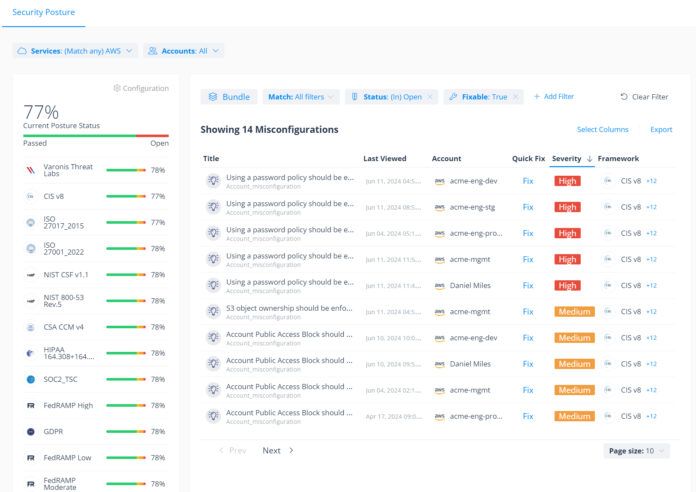Select the CIS v8 framework in sidebar

(94, 196)
